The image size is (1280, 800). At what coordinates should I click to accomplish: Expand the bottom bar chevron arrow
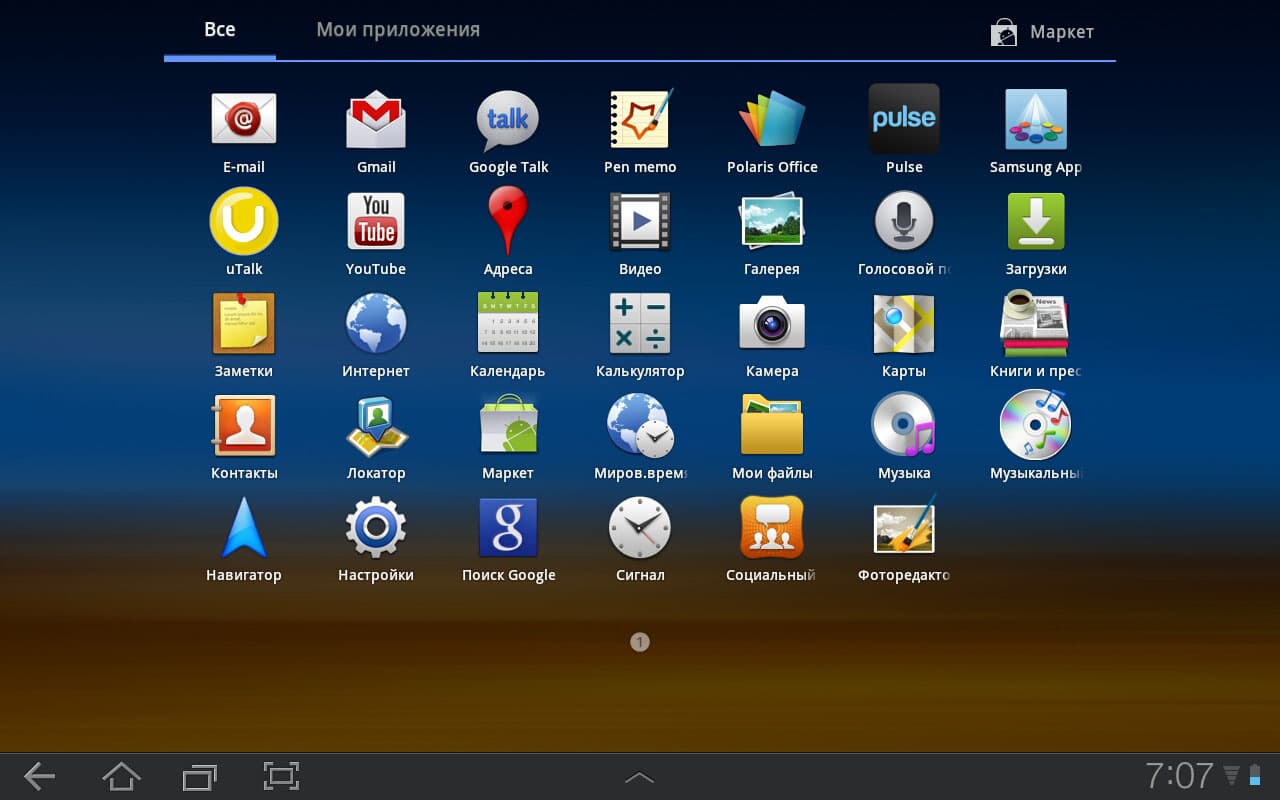coord(639,777)
